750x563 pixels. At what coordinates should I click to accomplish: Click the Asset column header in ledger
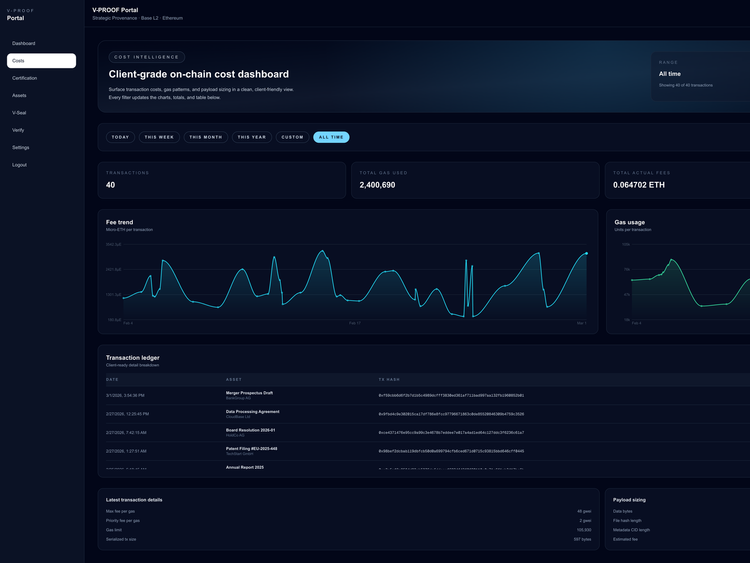(x=233, y=380)
